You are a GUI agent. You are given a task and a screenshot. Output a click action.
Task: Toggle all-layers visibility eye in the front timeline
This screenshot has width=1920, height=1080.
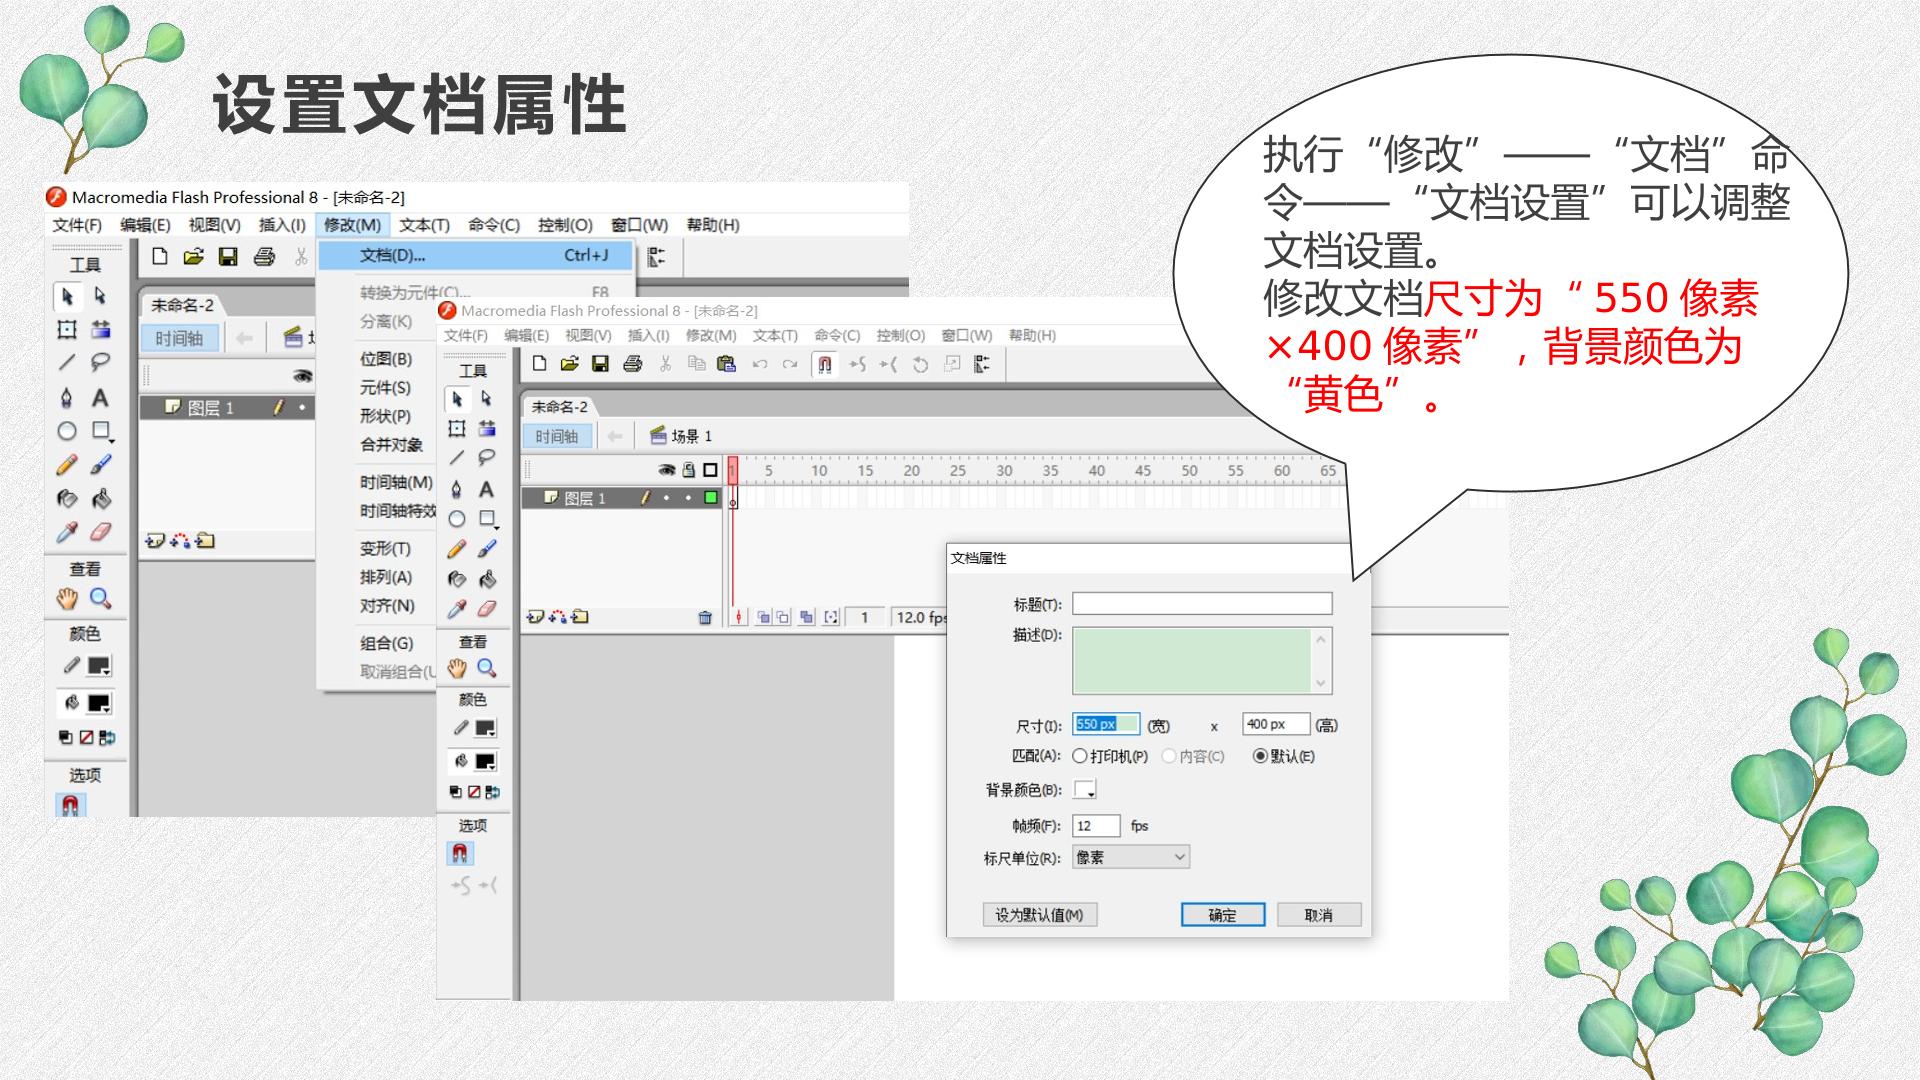(x=667, y=470)
